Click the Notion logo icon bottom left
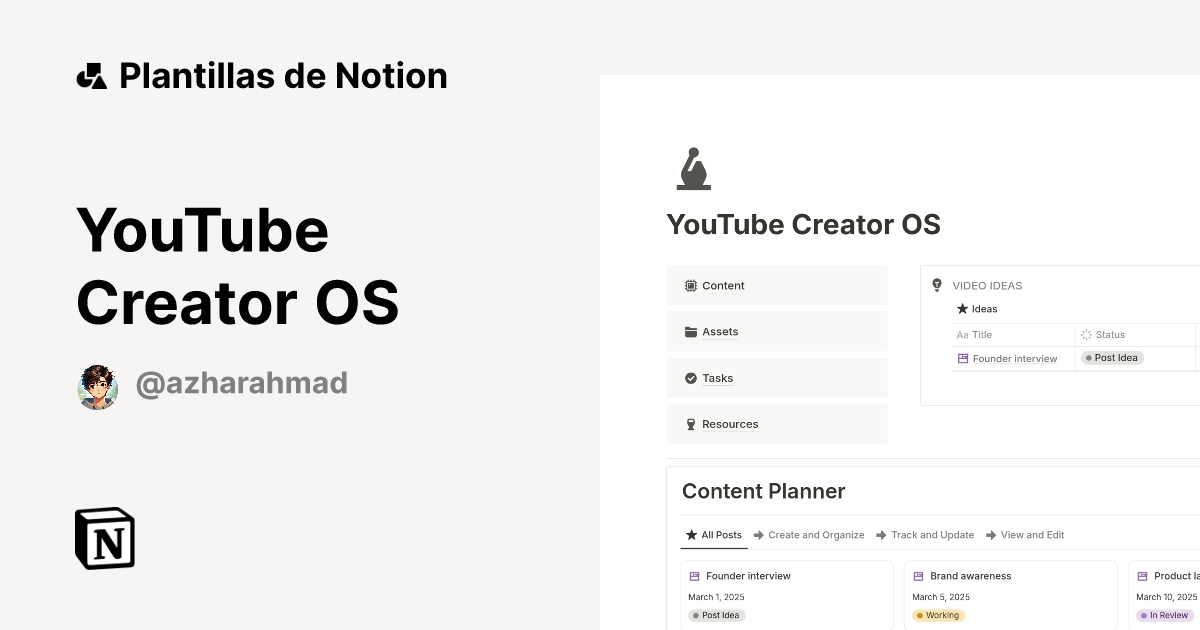1200x630 pixels. click(103, 538)
